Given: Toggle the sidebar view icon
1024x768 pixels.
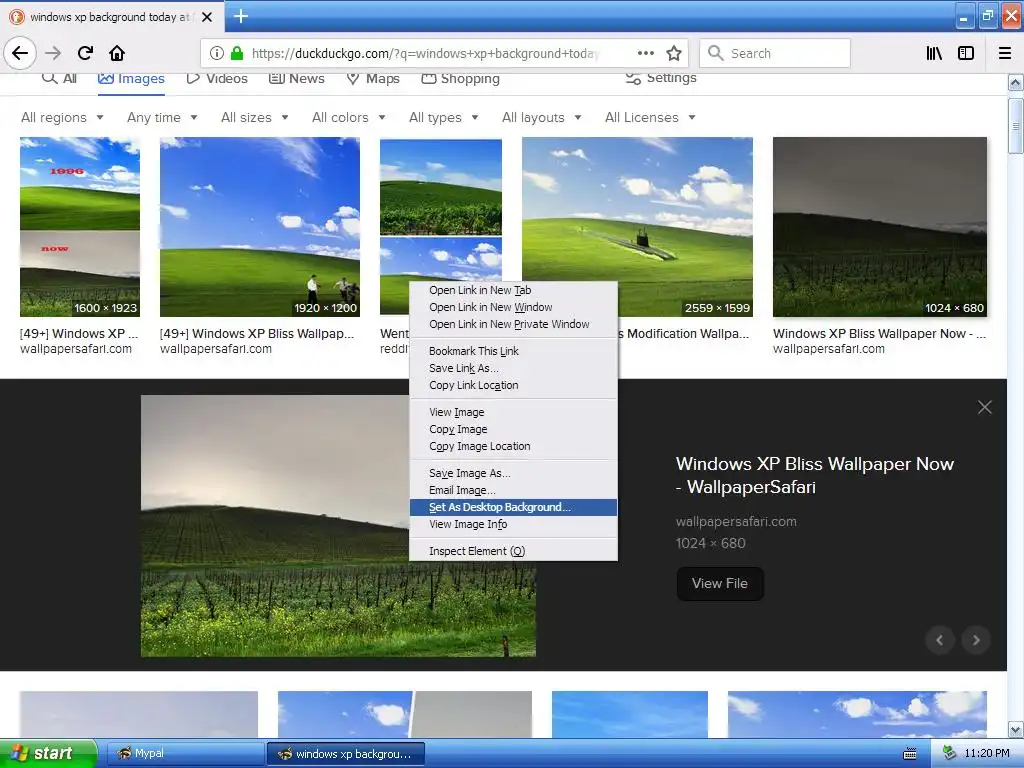Looking at the screenshot, I should [x=966, y=53].
